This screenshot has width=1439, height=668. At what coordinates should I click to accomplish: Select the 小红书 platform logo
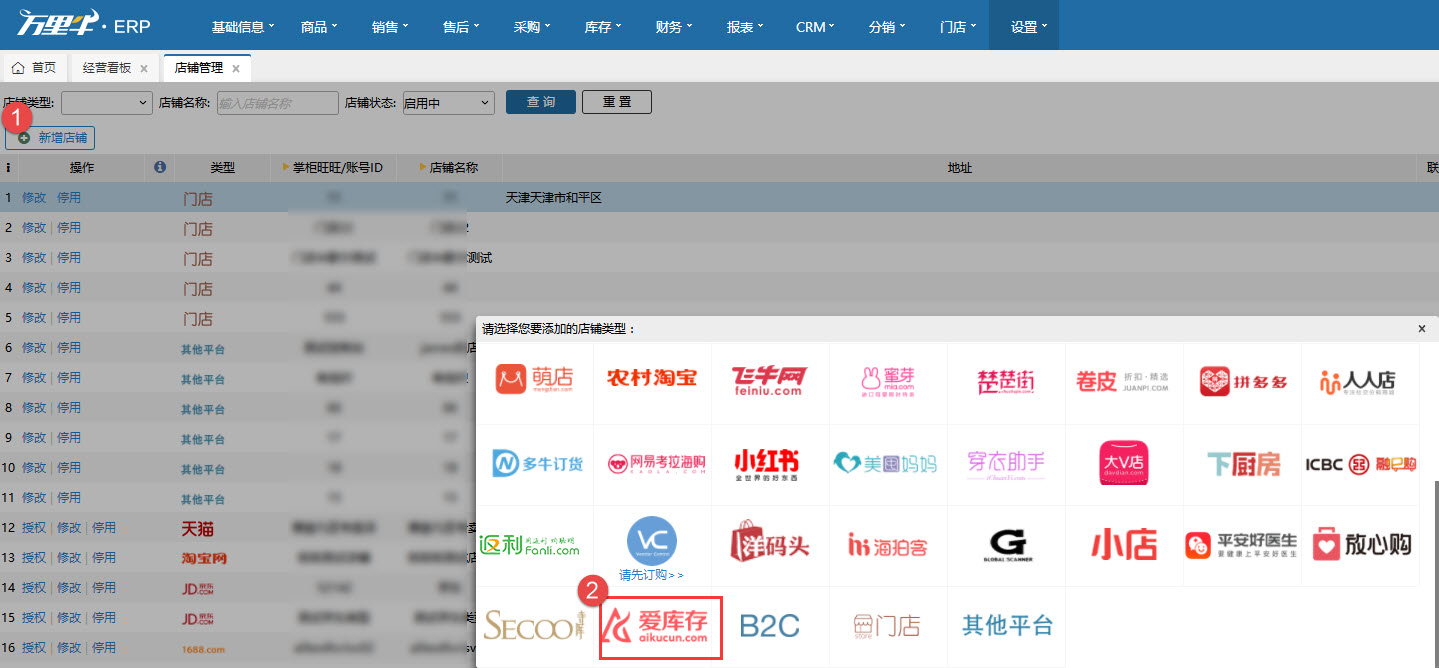point(770,464)
